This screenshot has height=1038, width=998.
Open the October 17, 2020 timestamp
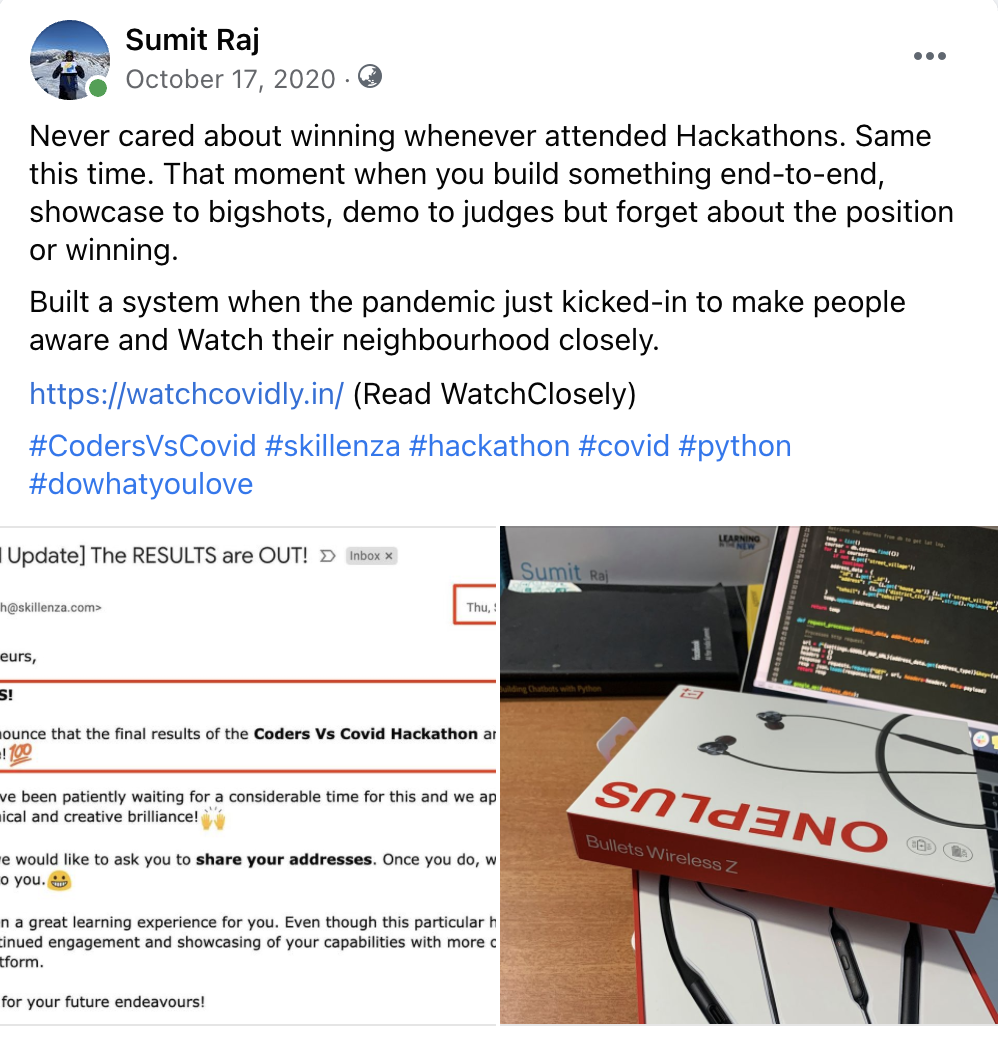(230, 79)
